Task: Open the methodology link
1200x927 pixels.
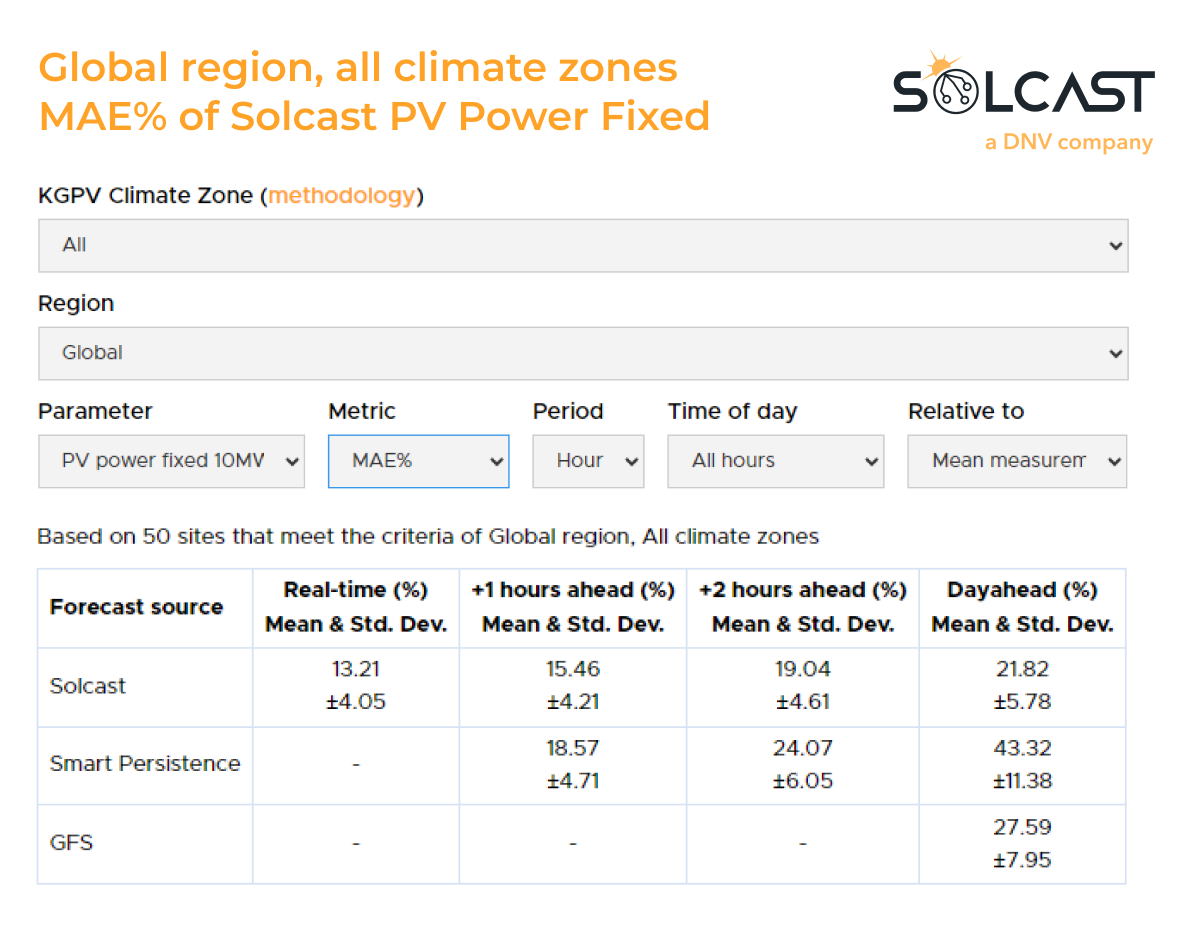Action: click(341, 196)
